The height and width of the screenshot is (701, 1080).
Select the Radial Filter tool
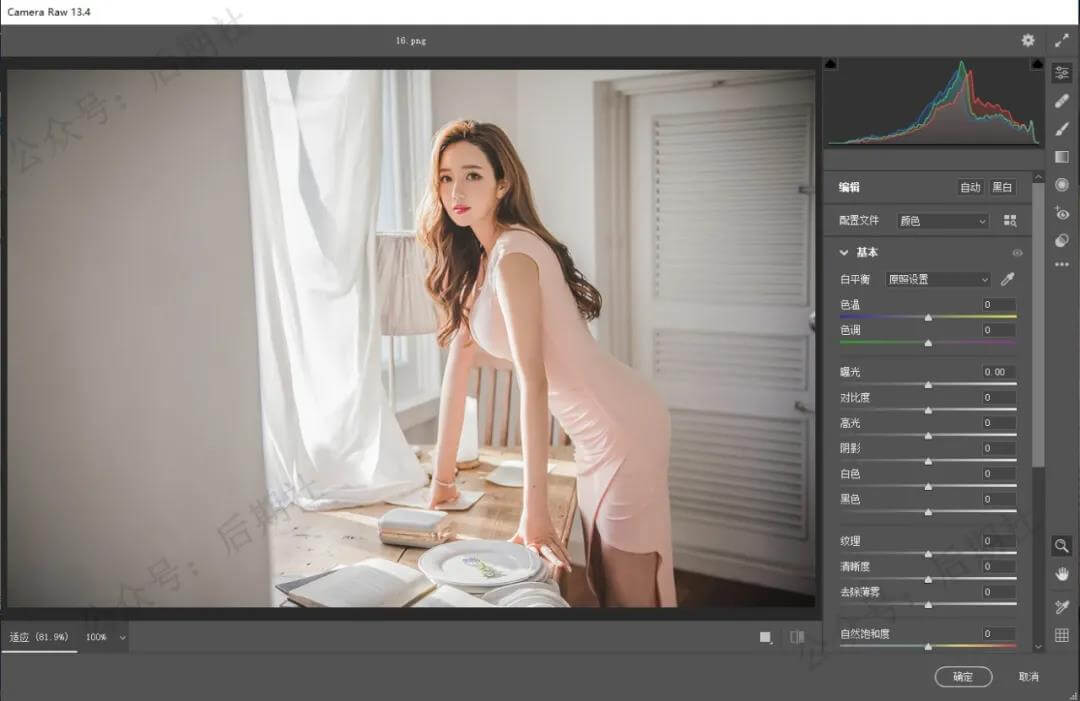1061,185
